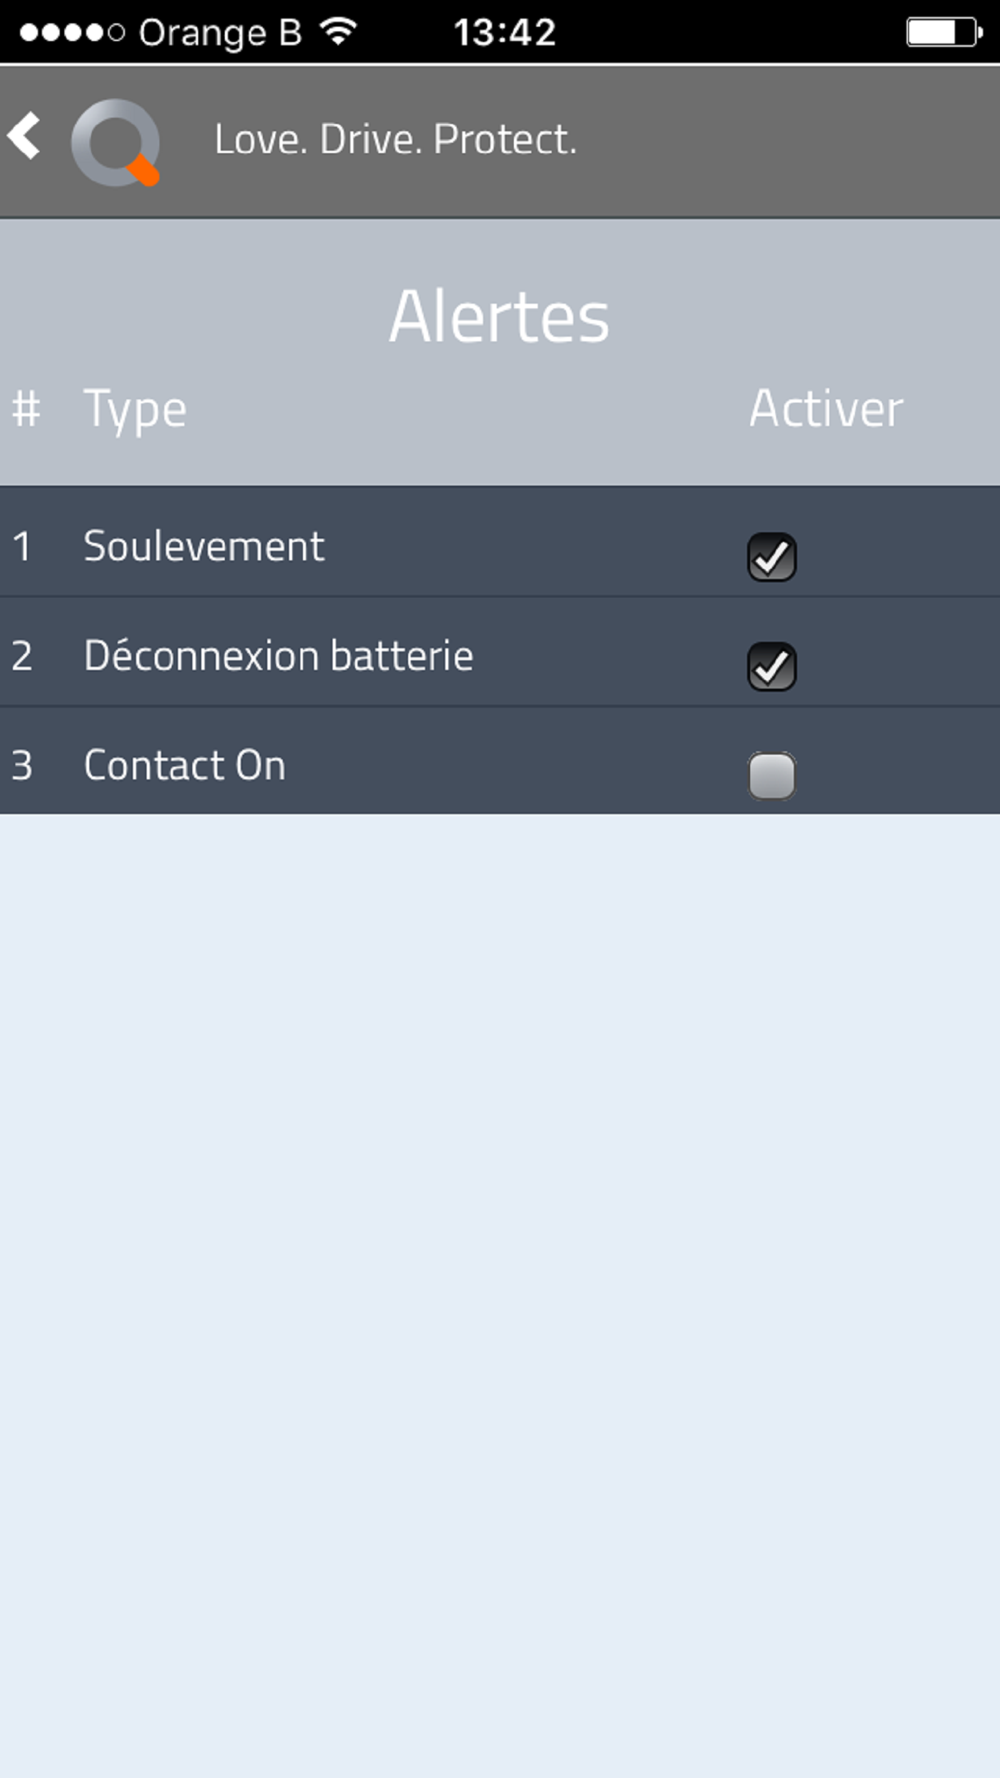Tap the 13:42 clock
The height and width of the screenshot is (1778, 1000).
[x=504, y=33]
